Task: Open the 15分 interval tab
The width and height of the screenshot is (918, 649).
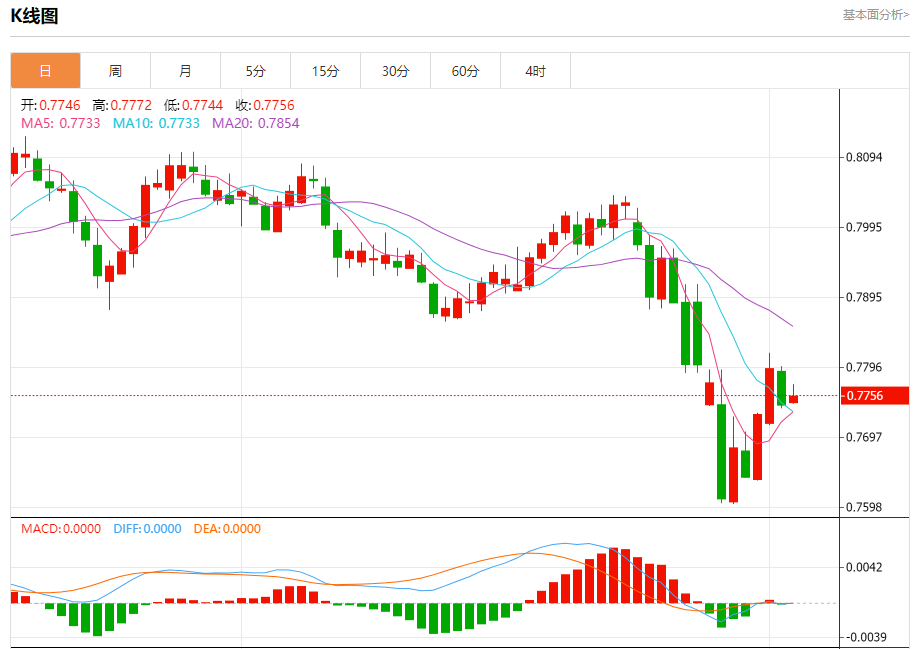Action: (x=325, y=71)
